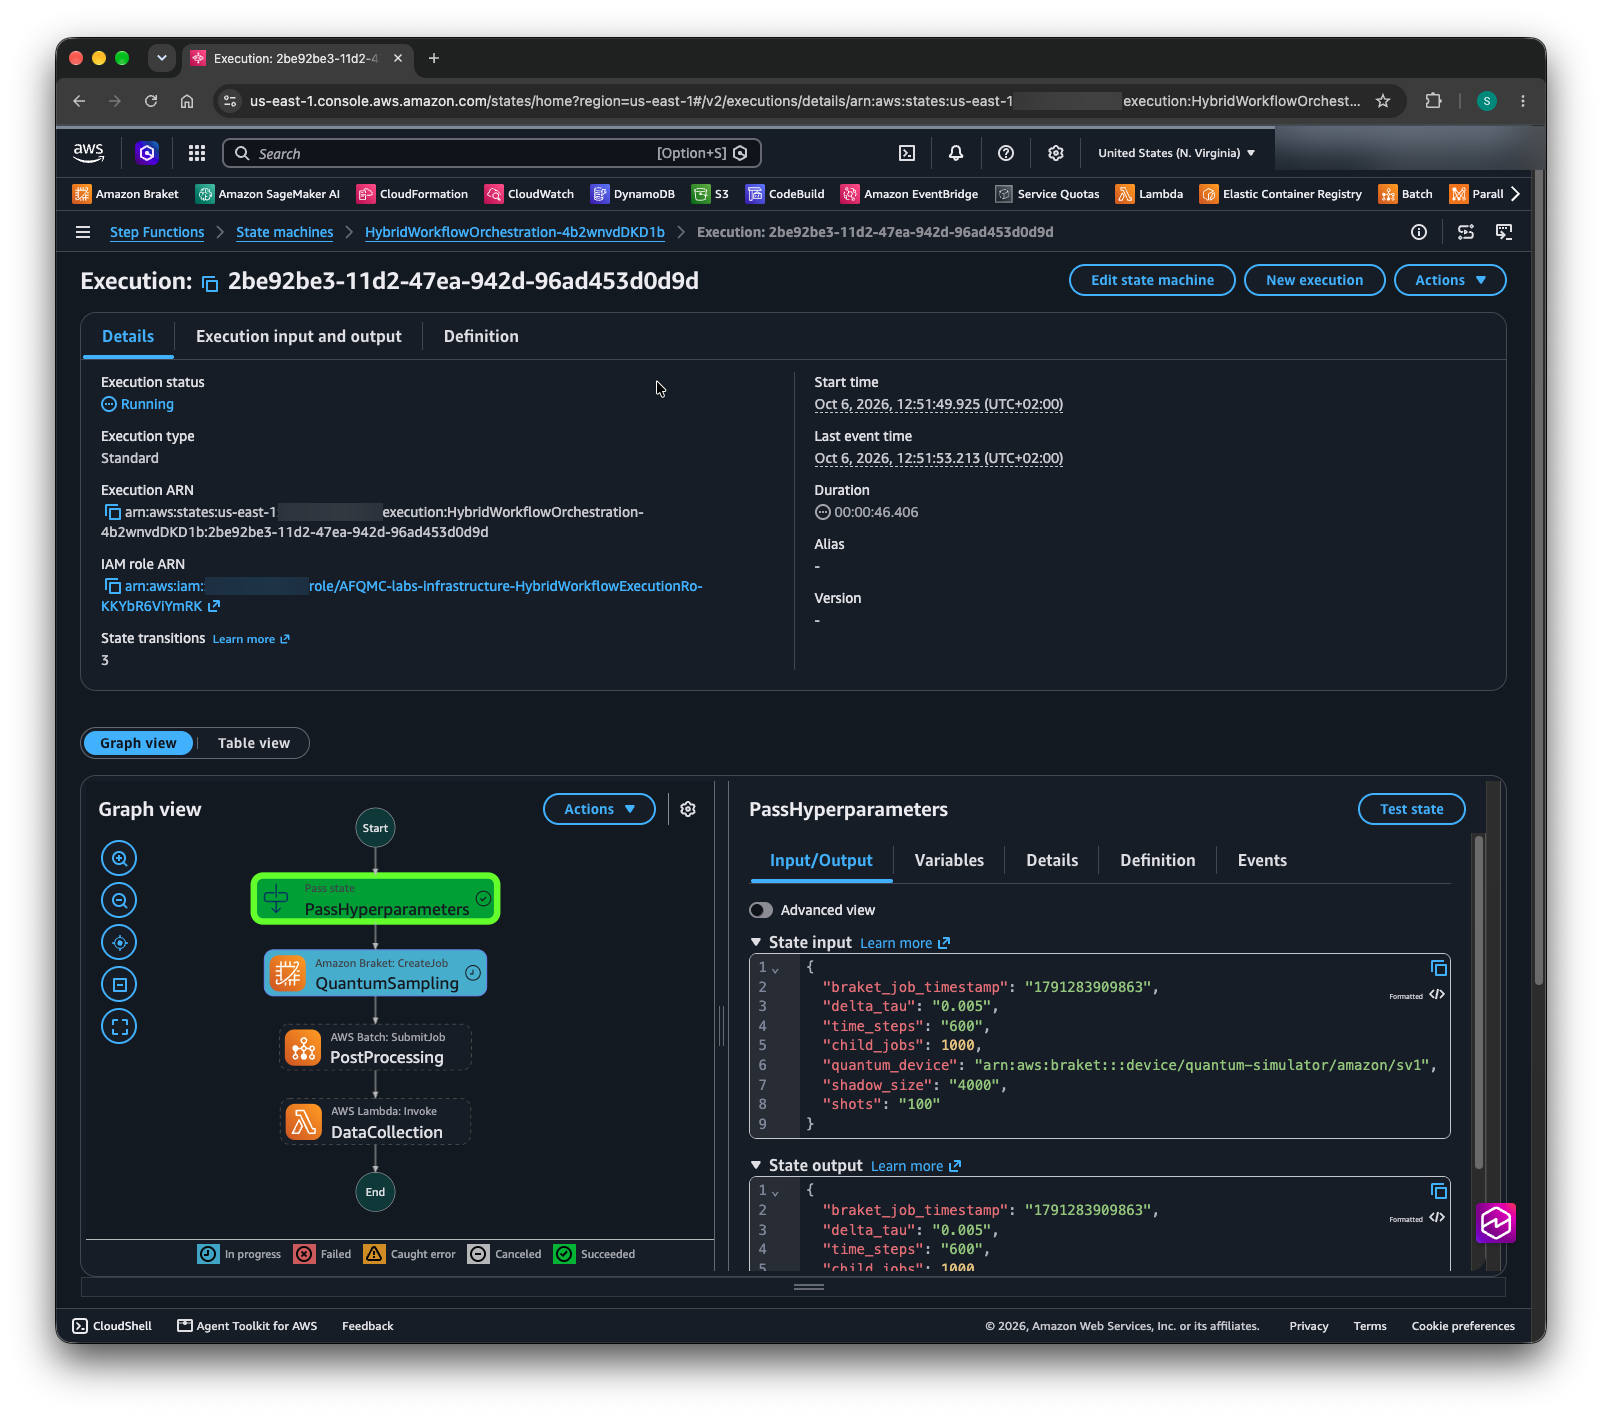The image size is (1602, 1417).
Task: Open the info panel icon
Action: point(1419,232)
